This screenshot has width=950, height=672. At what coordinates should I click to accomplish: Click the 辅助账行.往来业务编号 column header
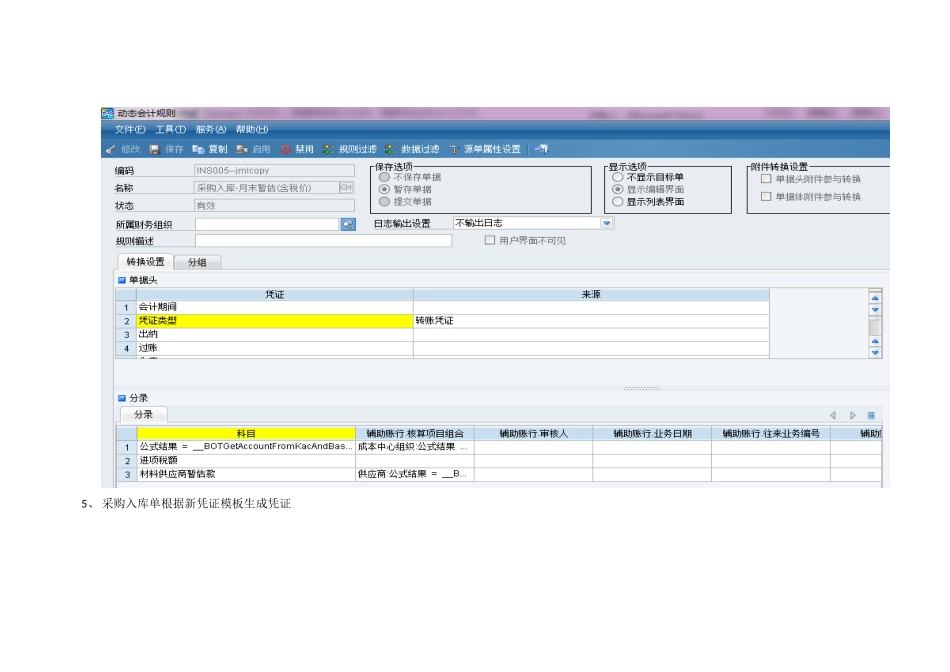pyautogui.click(x=771, y=433)
